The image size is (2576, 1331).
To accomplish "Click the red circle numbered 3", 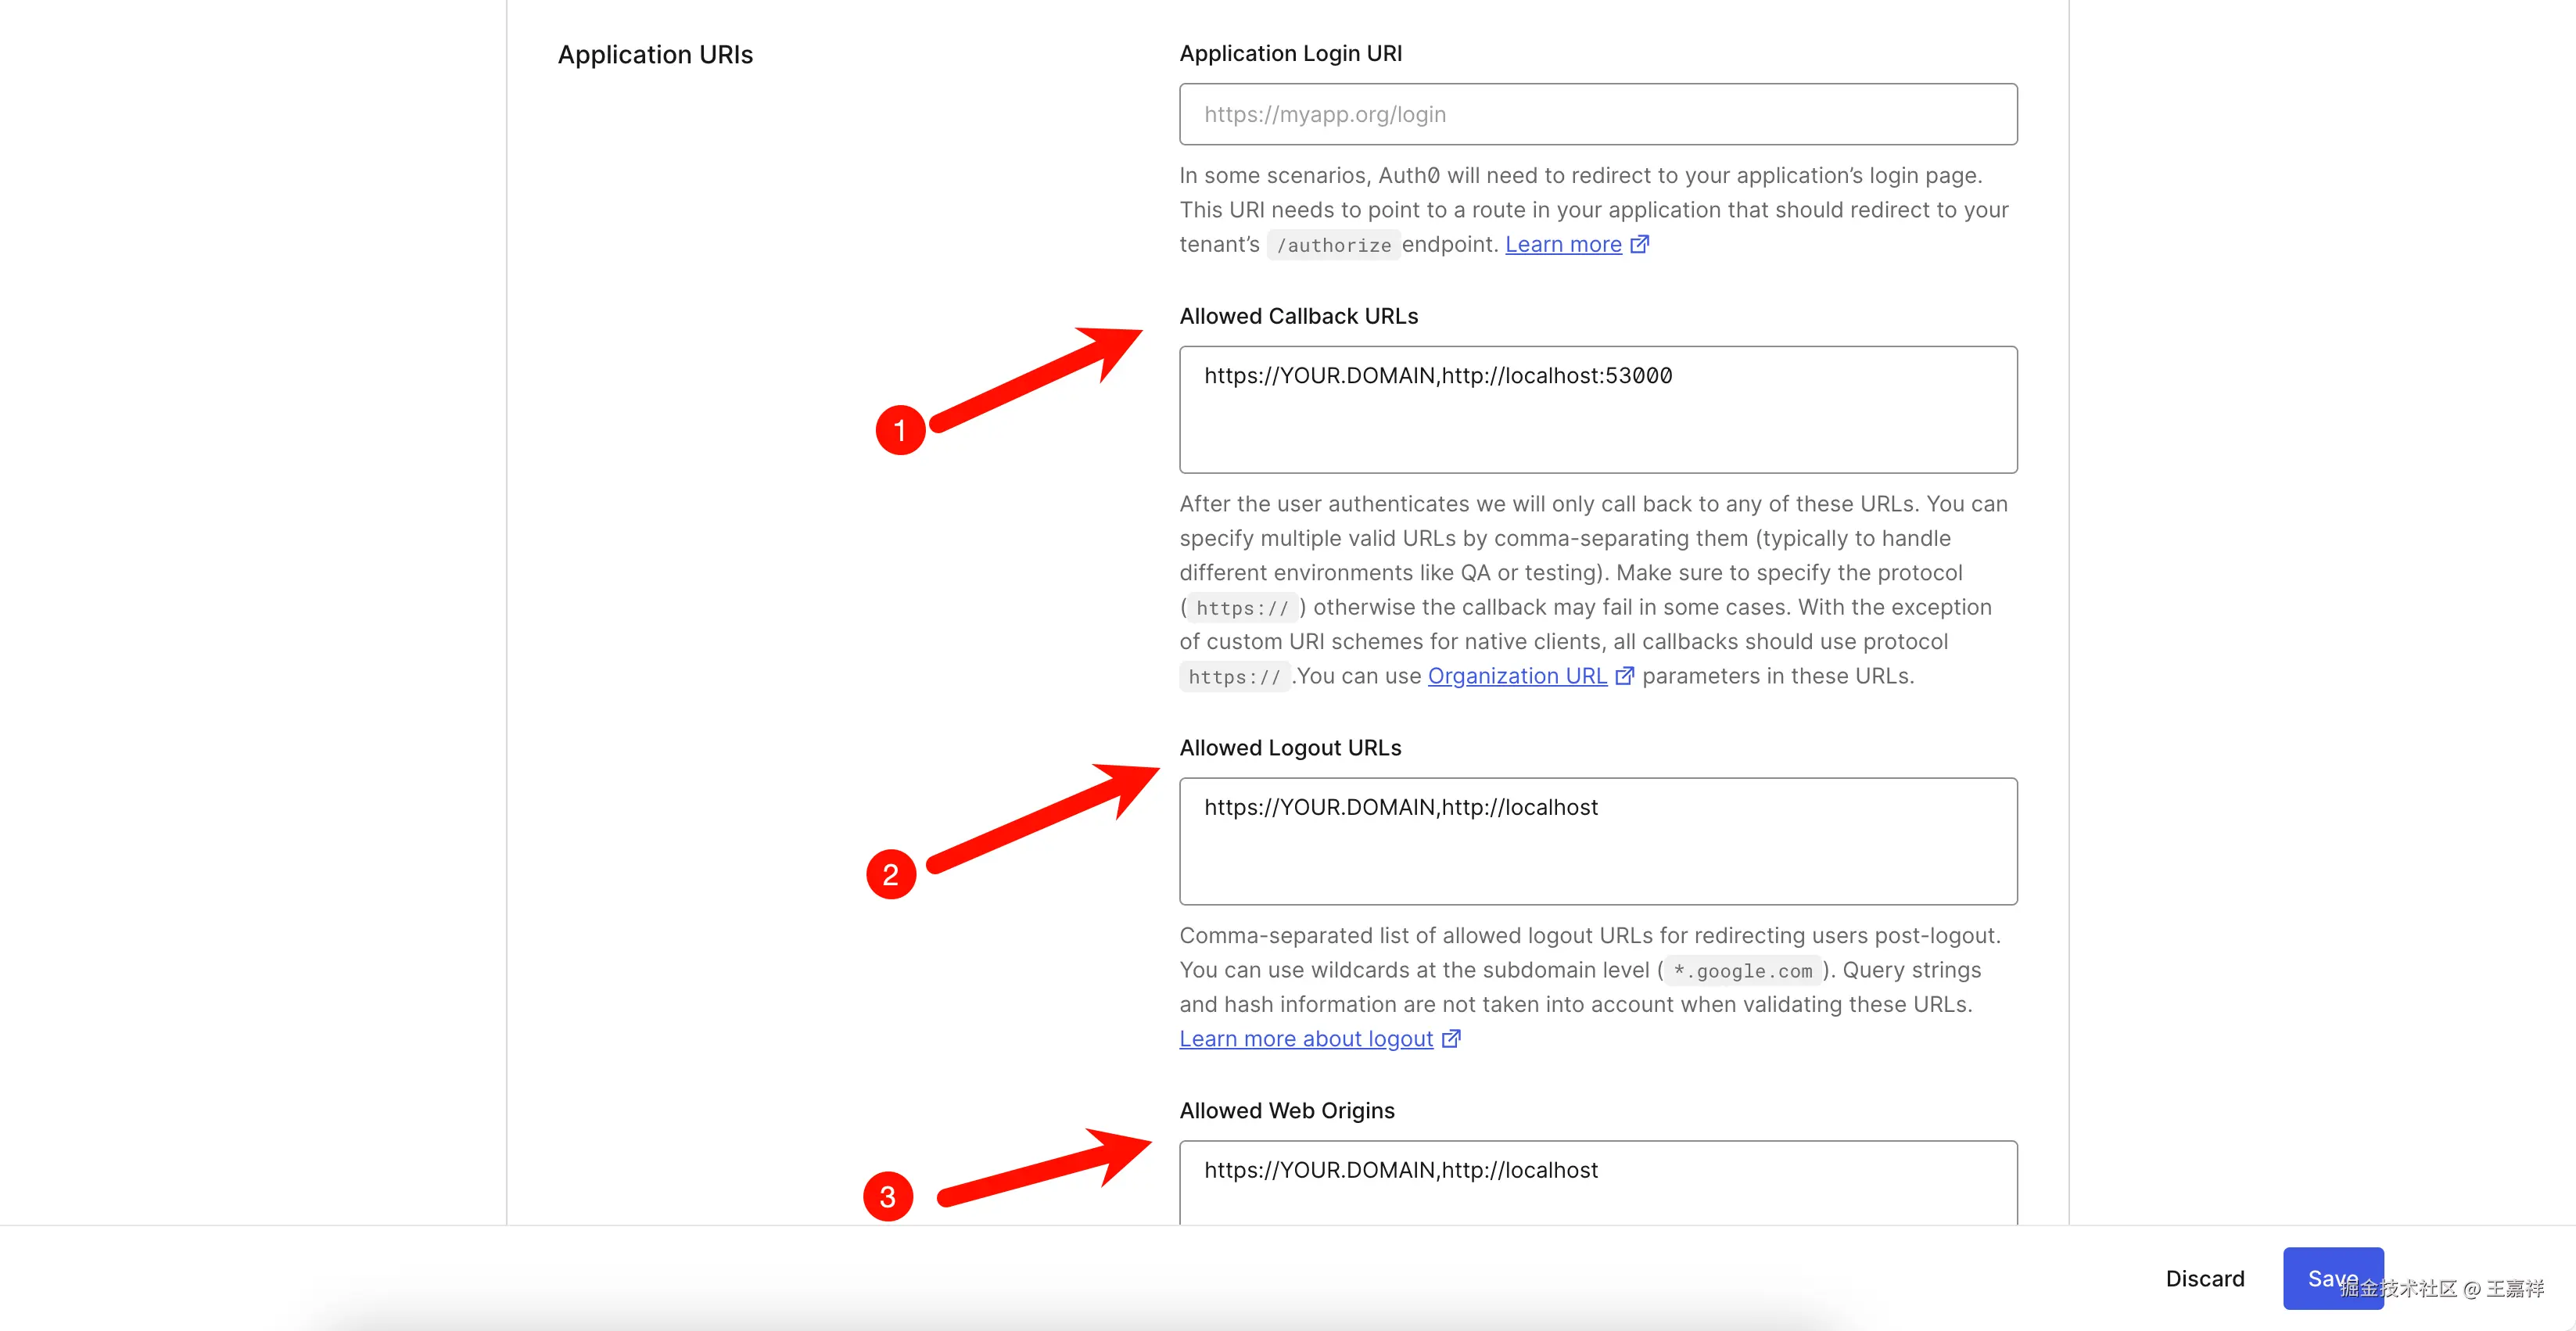I will 888,1197.
